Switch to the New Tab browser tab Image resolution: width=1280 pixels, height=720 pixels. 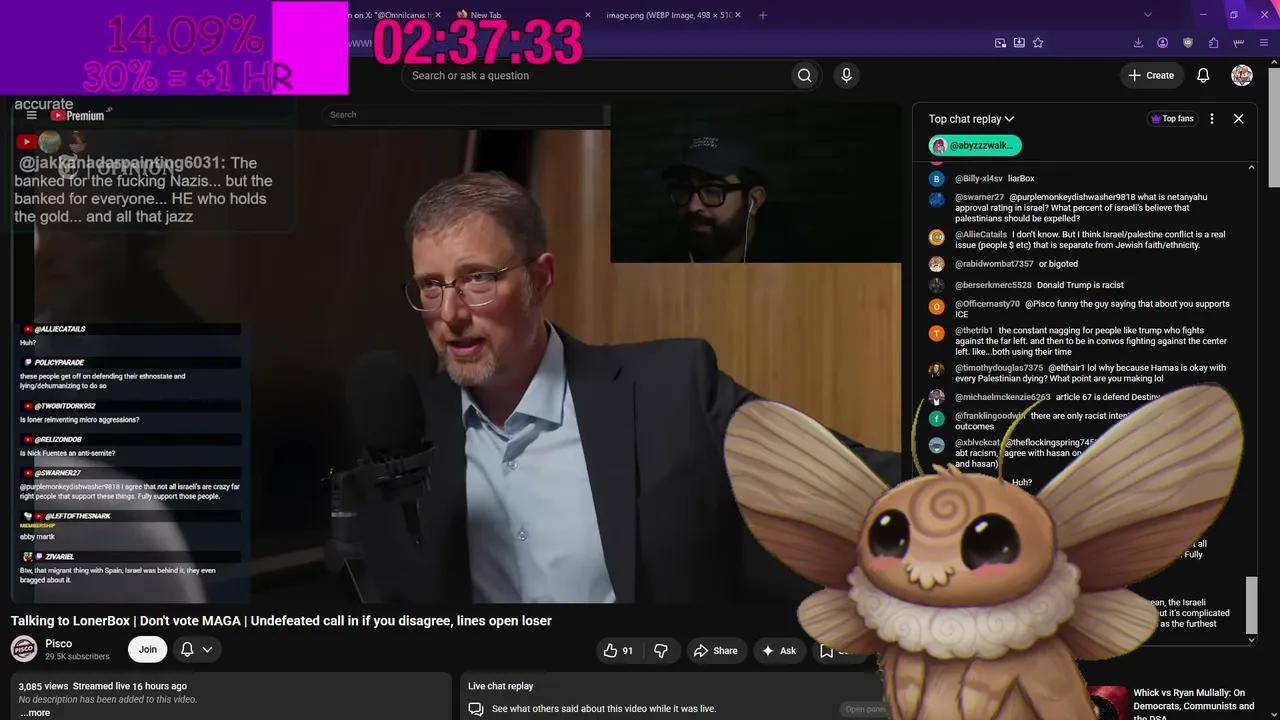point(523,15)
